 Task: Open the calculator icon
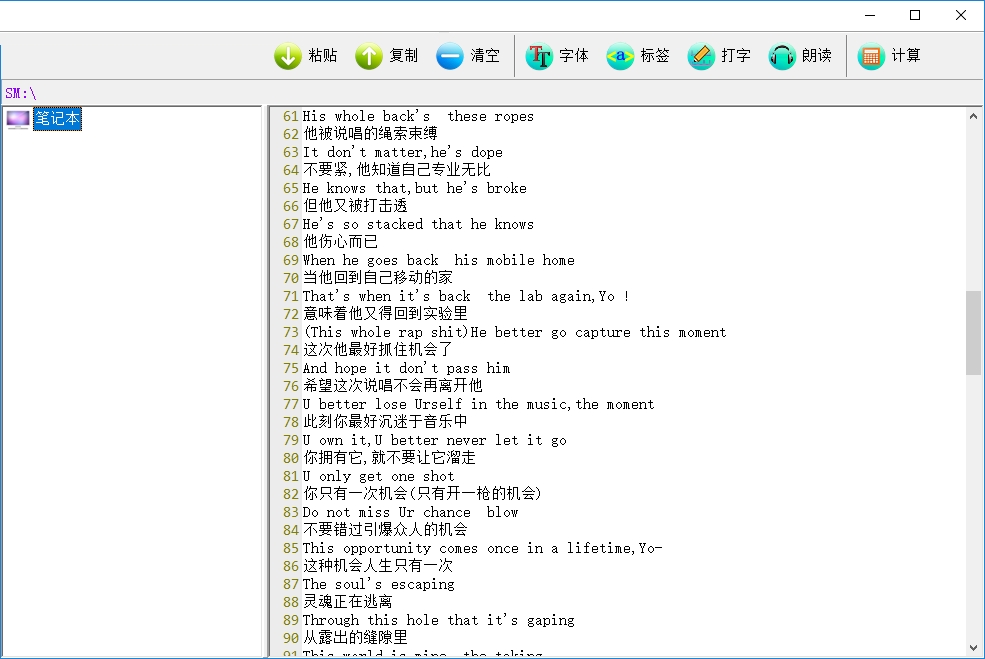coord(871,56)
